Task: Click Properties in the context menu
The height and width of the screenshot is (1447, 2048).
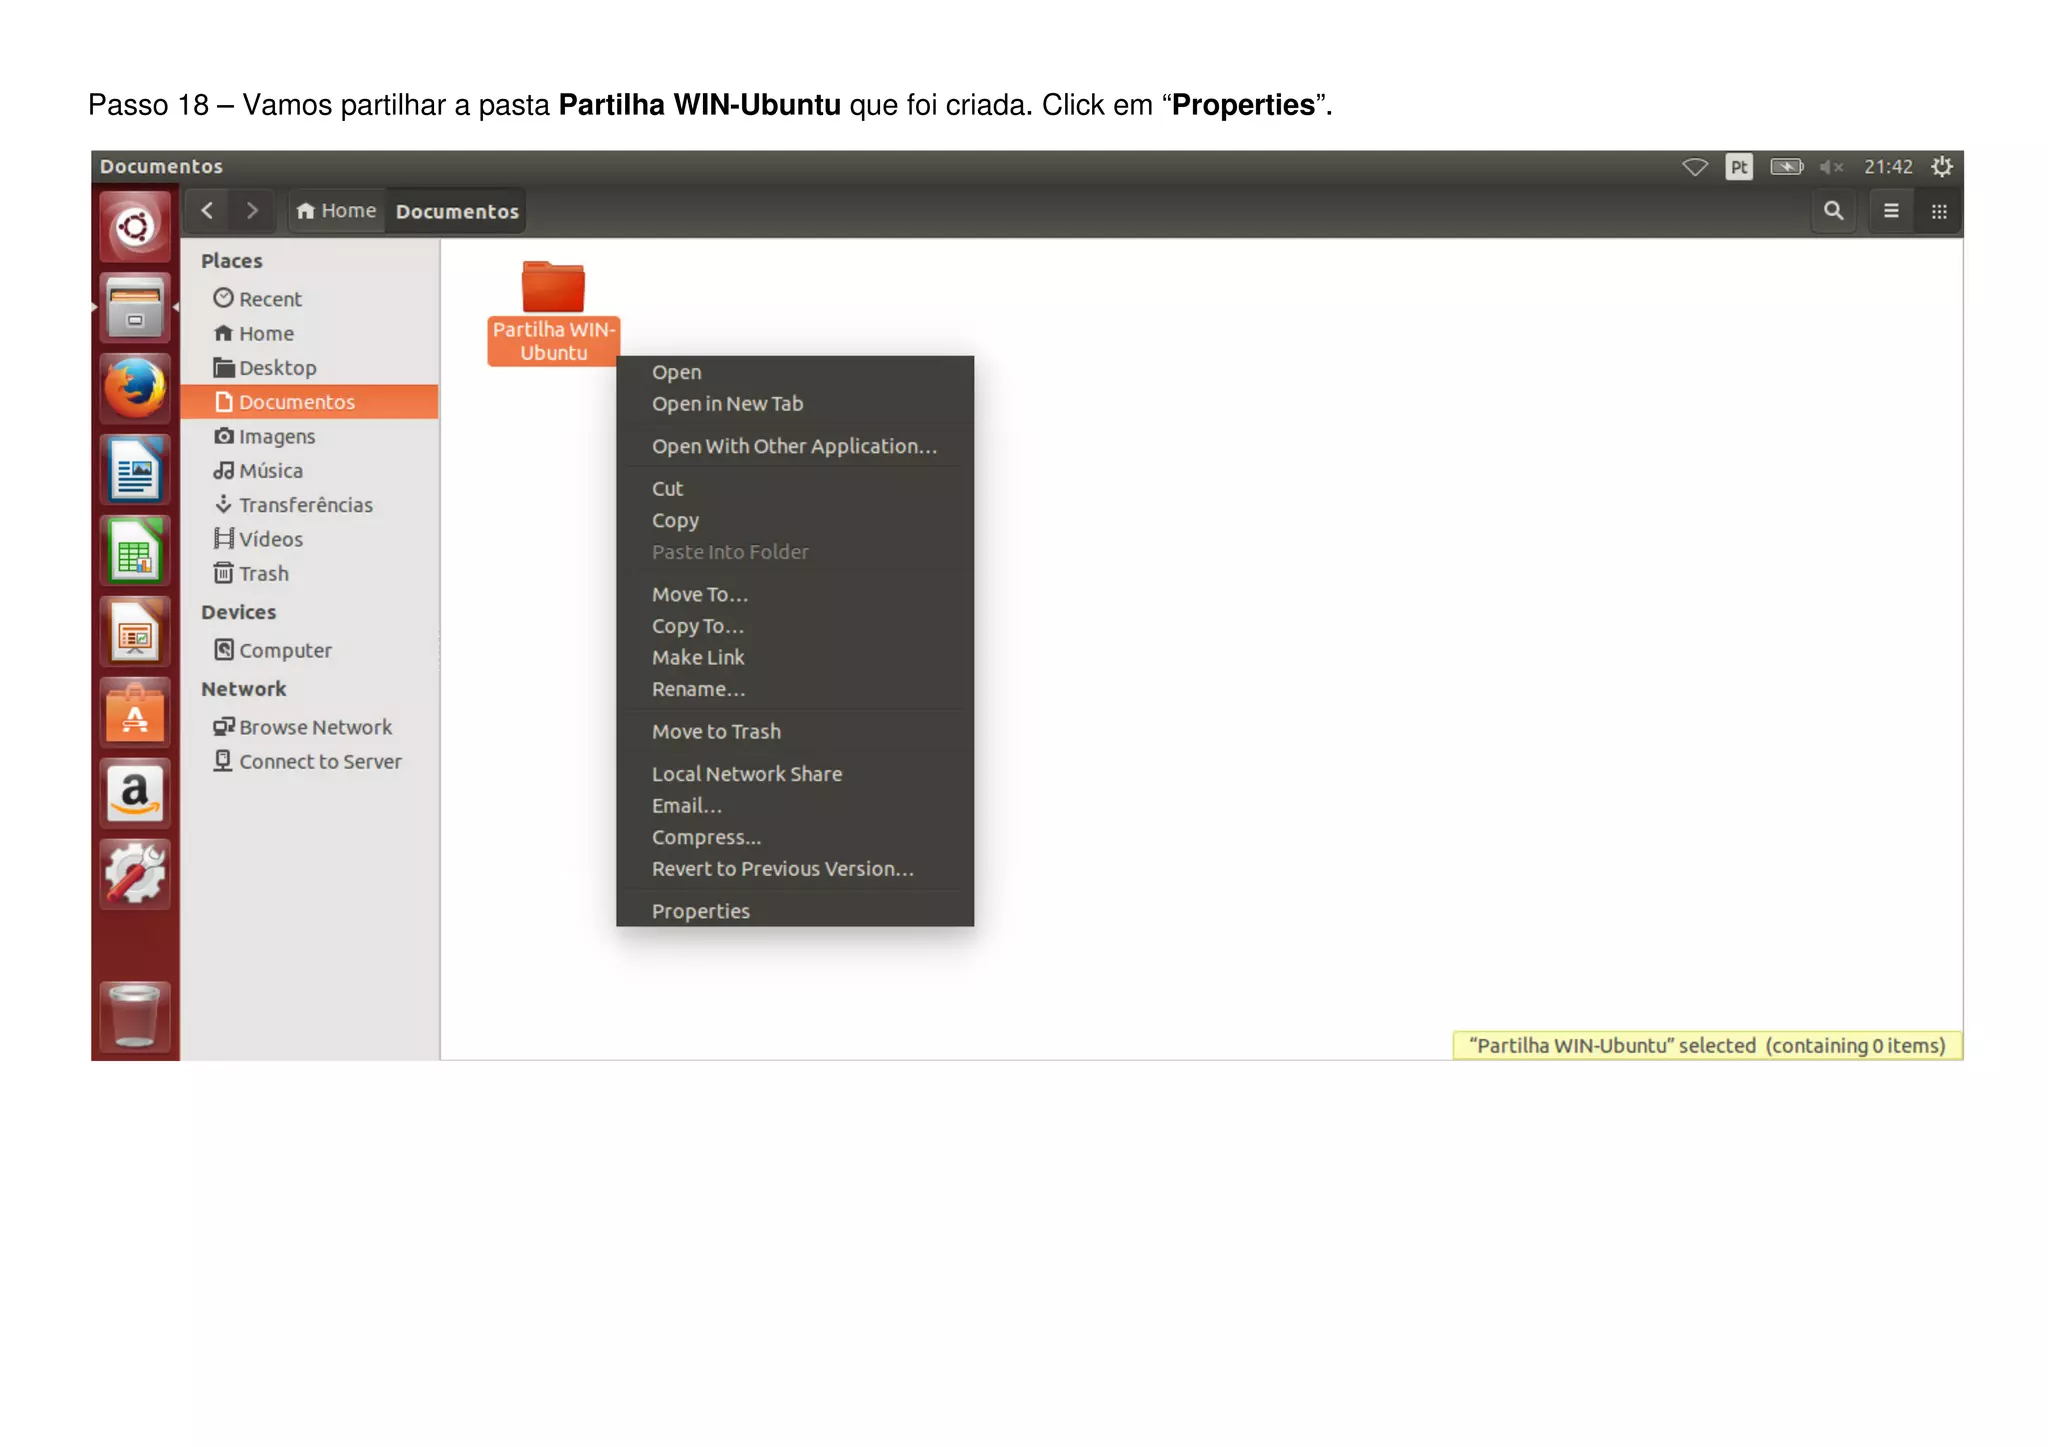Action: coord(795,911)
